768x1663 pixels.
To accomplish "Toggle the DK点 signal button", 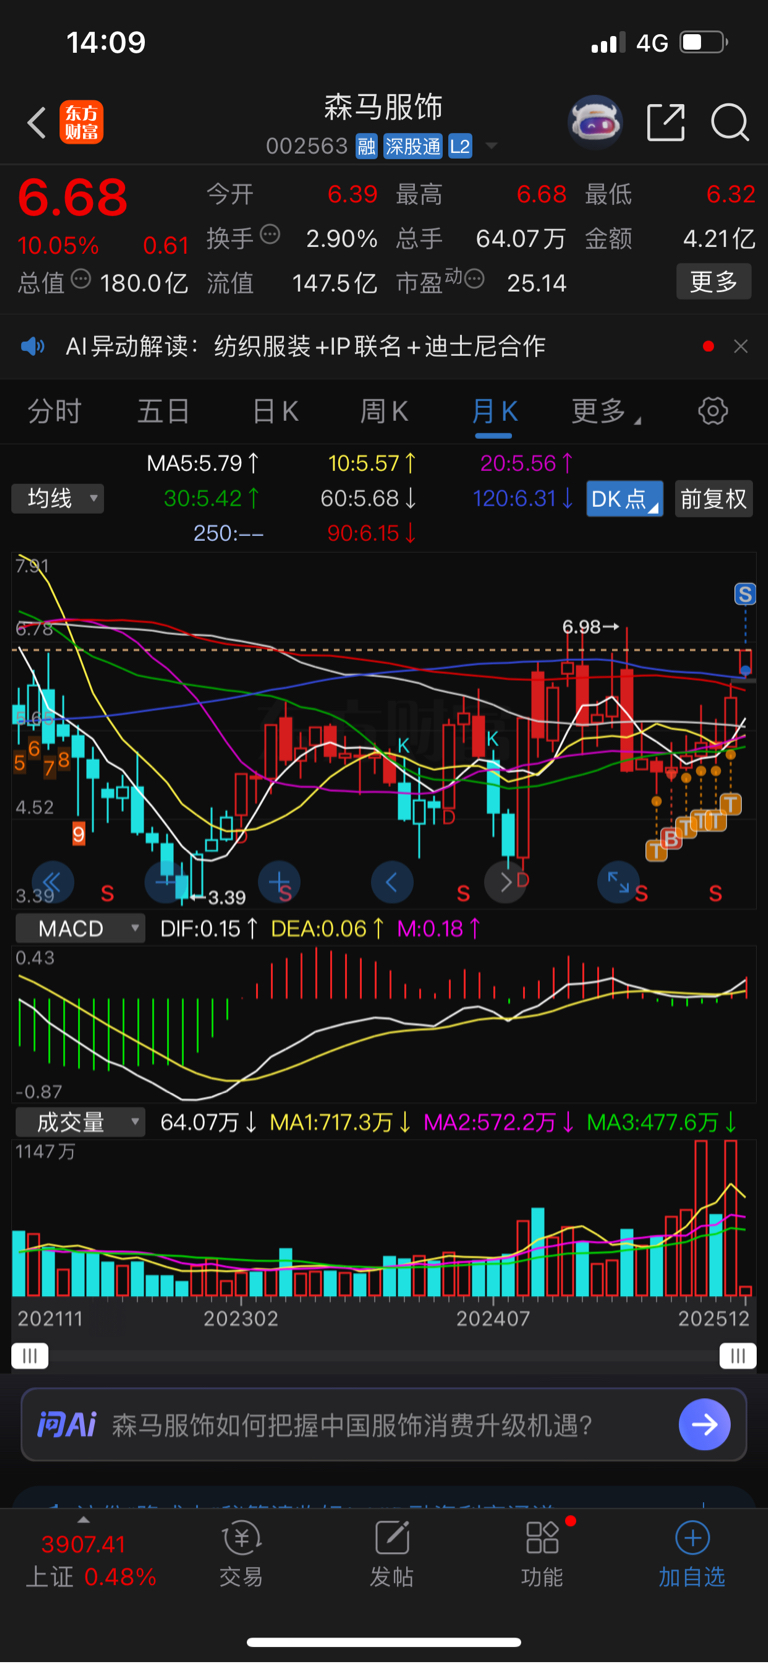I will pyautogui.click(x=624, y=499).
